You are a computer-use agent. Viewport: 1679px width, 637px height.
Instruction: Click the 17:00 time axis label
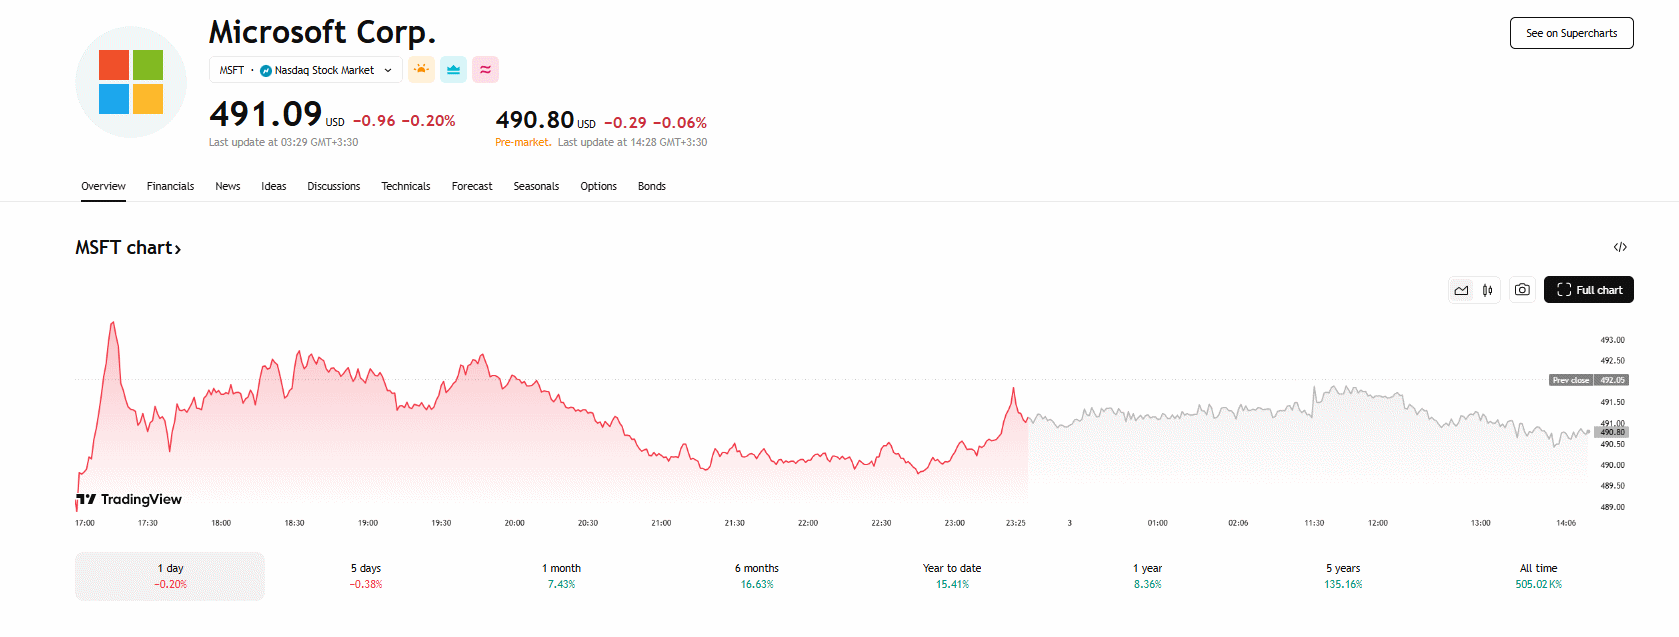tap(85, 523)
